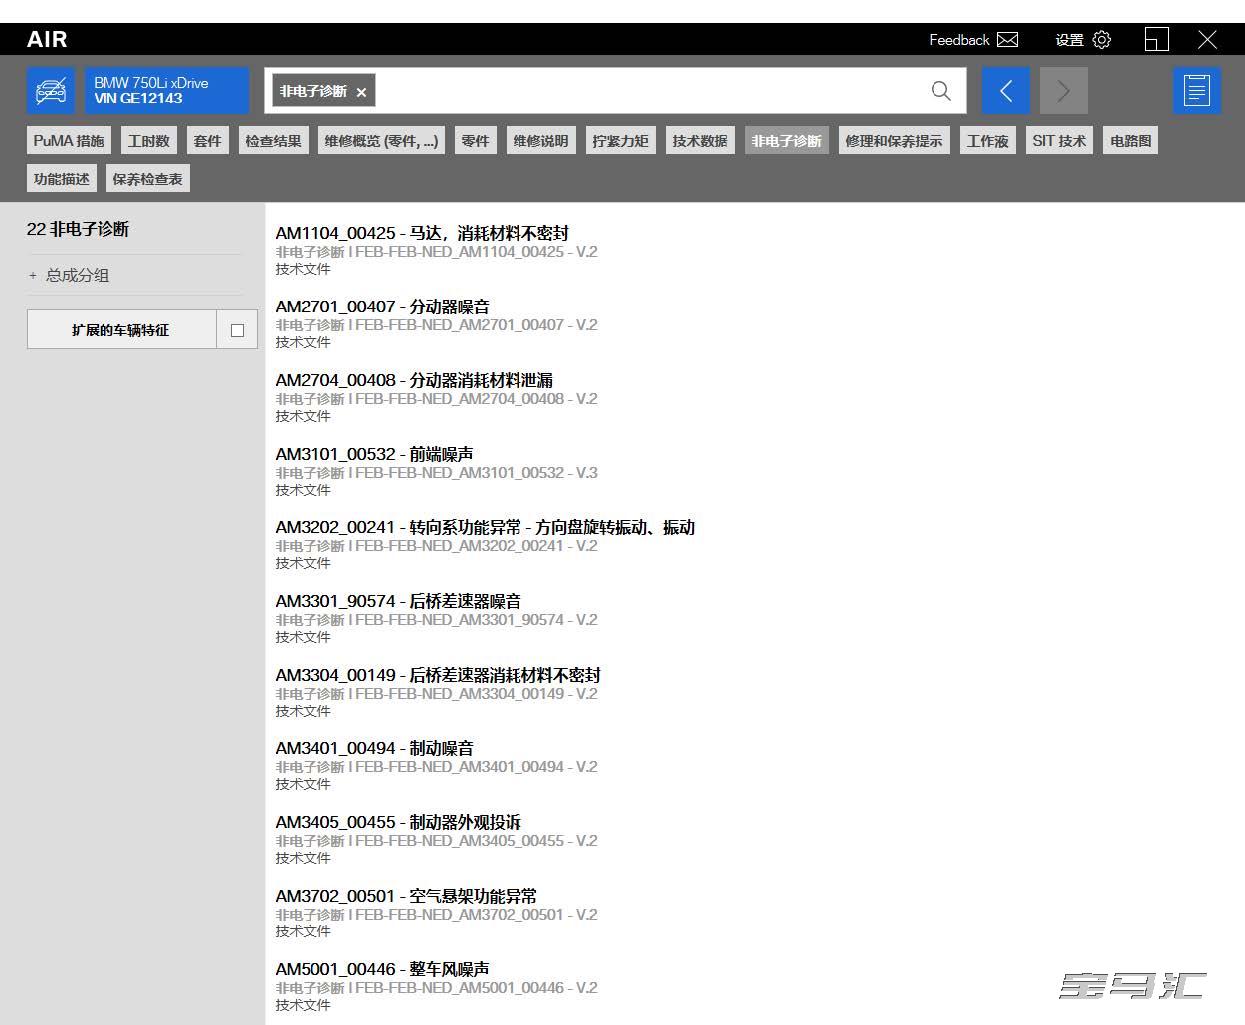
Task: Open document AM5001_00446 整车风噪声
Action: point(383,969)
